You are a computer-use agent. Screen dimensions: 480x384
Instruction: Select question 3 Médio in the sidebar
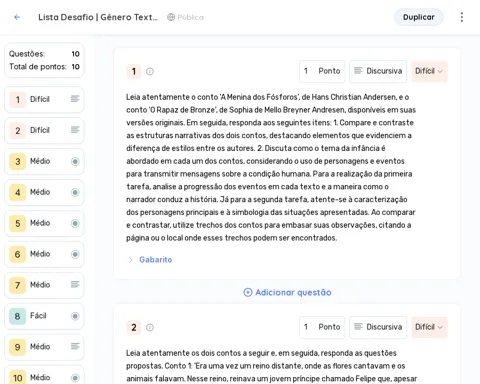44,161
